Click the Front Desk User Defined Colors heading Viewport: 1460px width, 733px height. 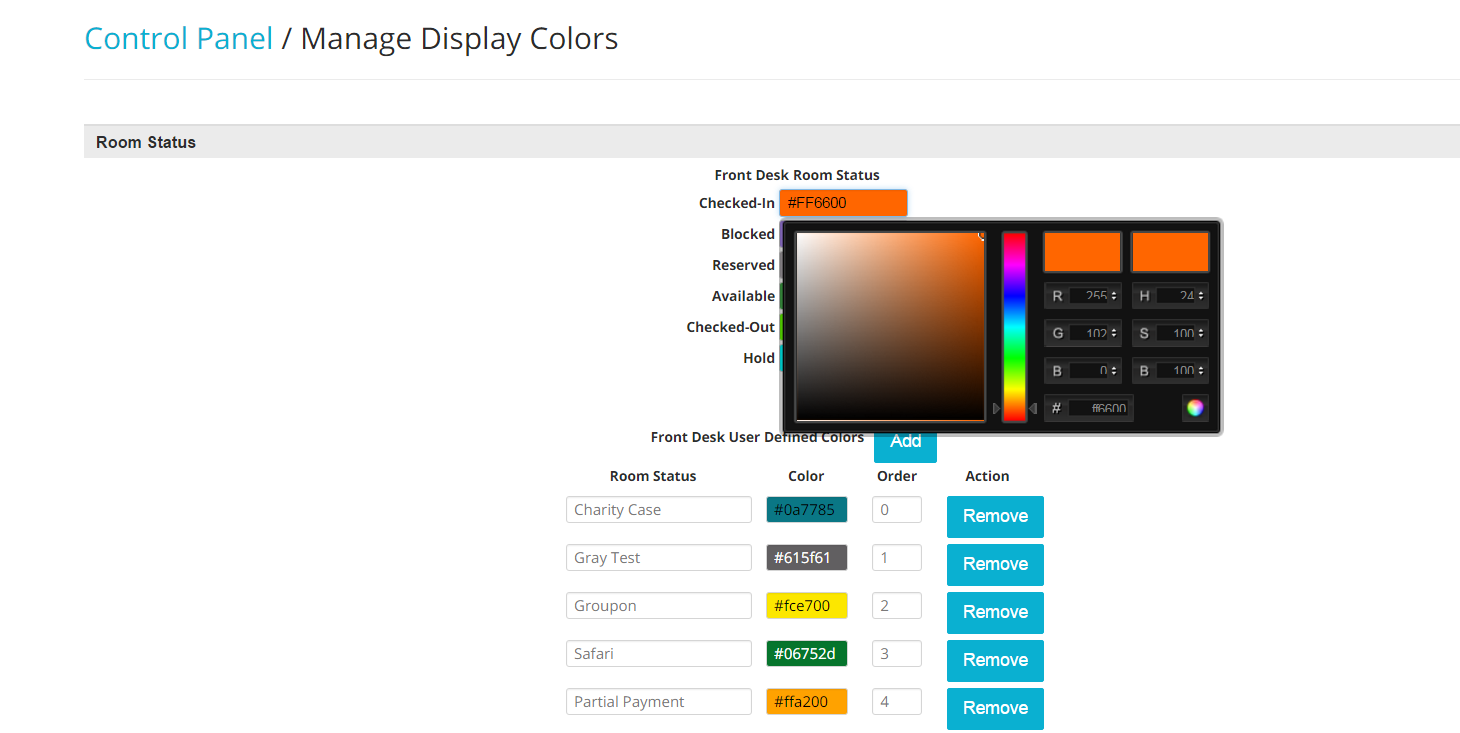(x=757, y=437)
